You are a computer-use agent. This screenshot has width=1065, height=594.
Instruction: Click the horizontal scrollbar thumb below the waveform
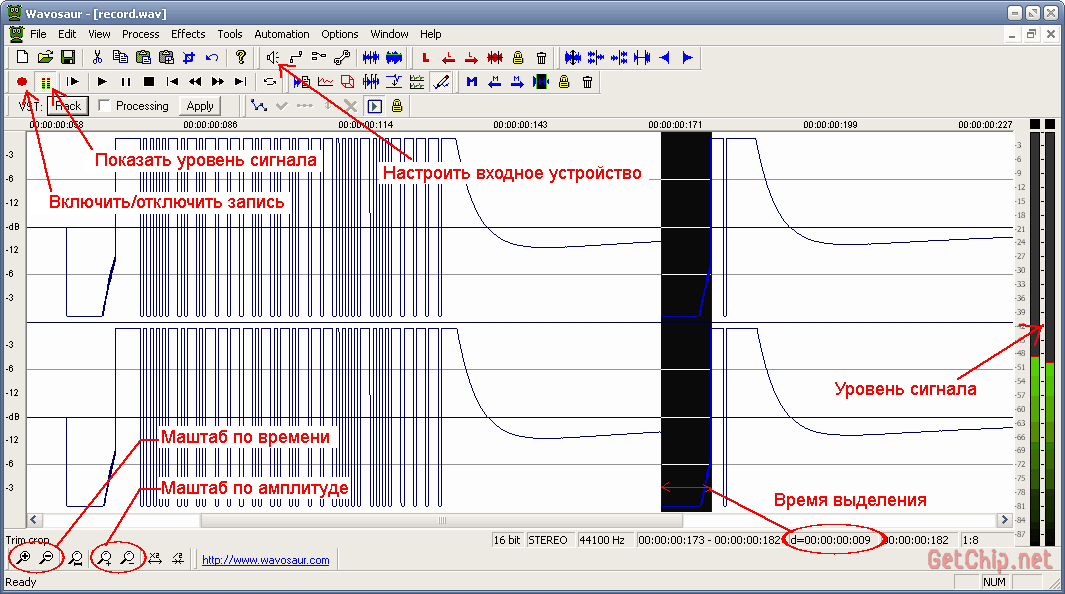pyautogui.click(x=441, y=520)
